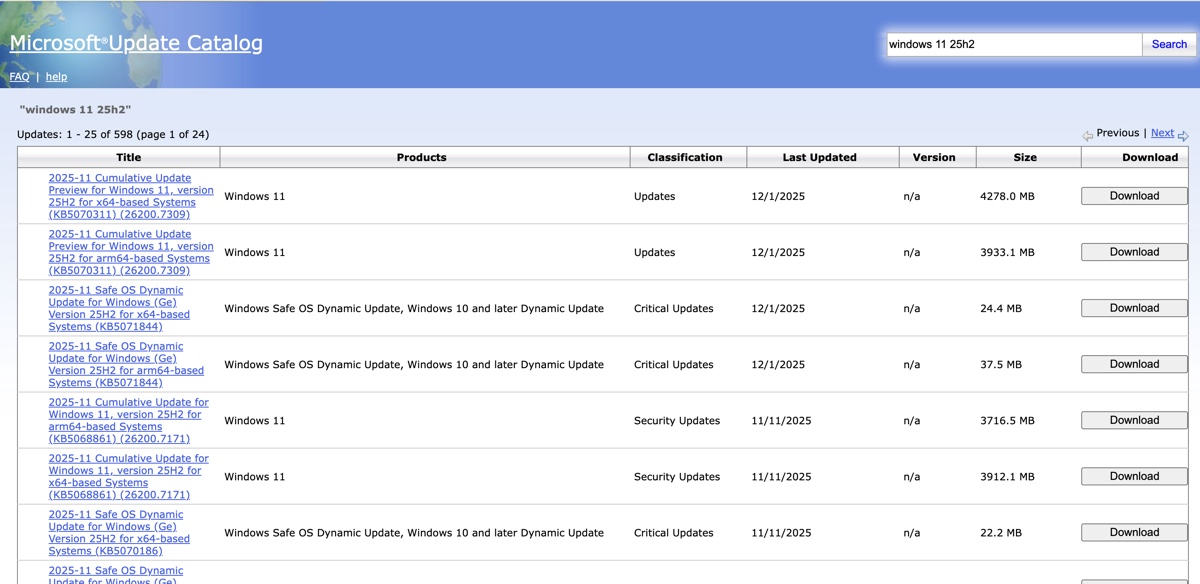1200x584 pixels.
Task: Sort results by the Last Updated column
Action: coord(822,157)
